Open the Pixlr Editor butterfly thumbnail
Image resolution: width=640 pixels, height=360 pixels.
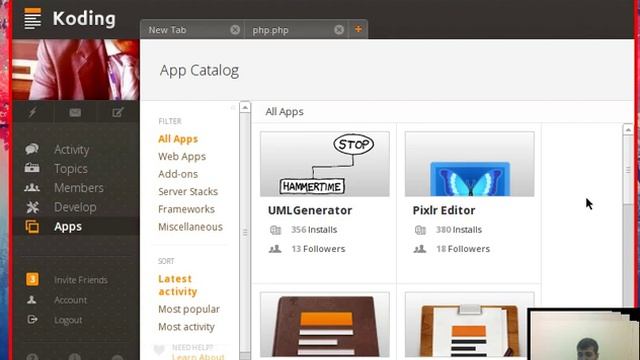click(x=469, y=164)
